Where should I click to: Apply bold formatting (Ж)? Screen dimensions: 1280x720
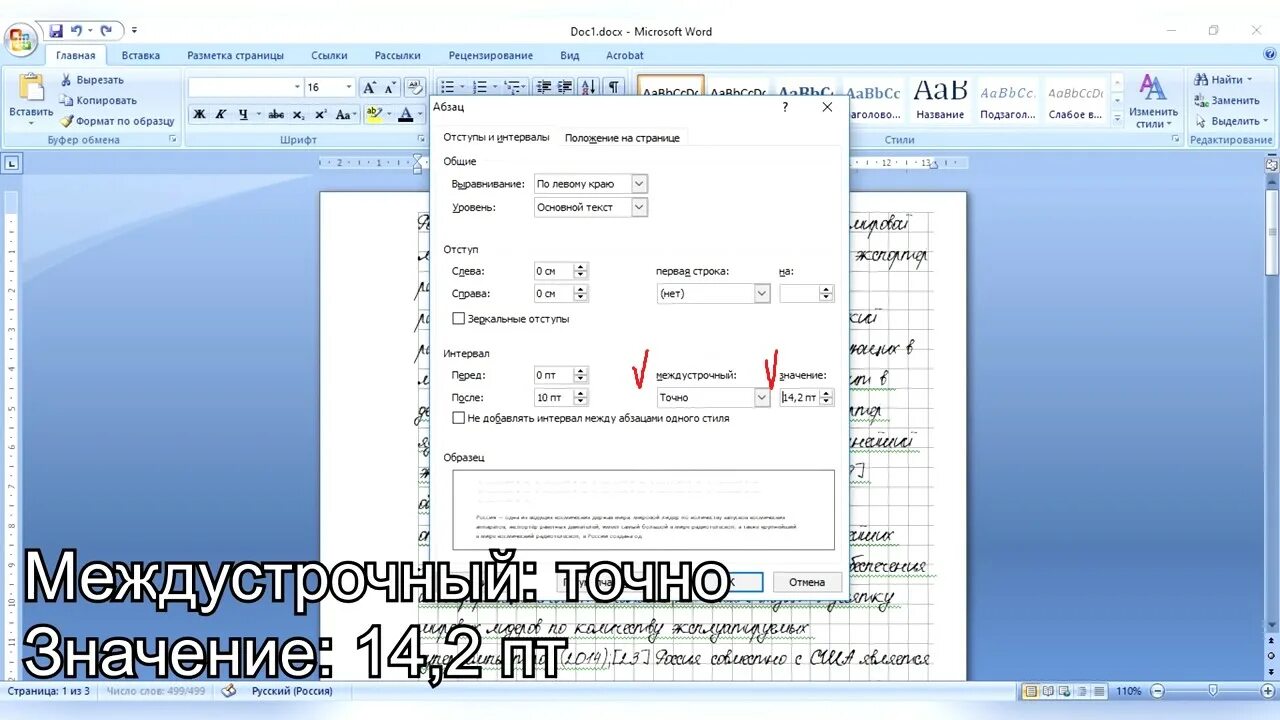(x=199, y=114)
